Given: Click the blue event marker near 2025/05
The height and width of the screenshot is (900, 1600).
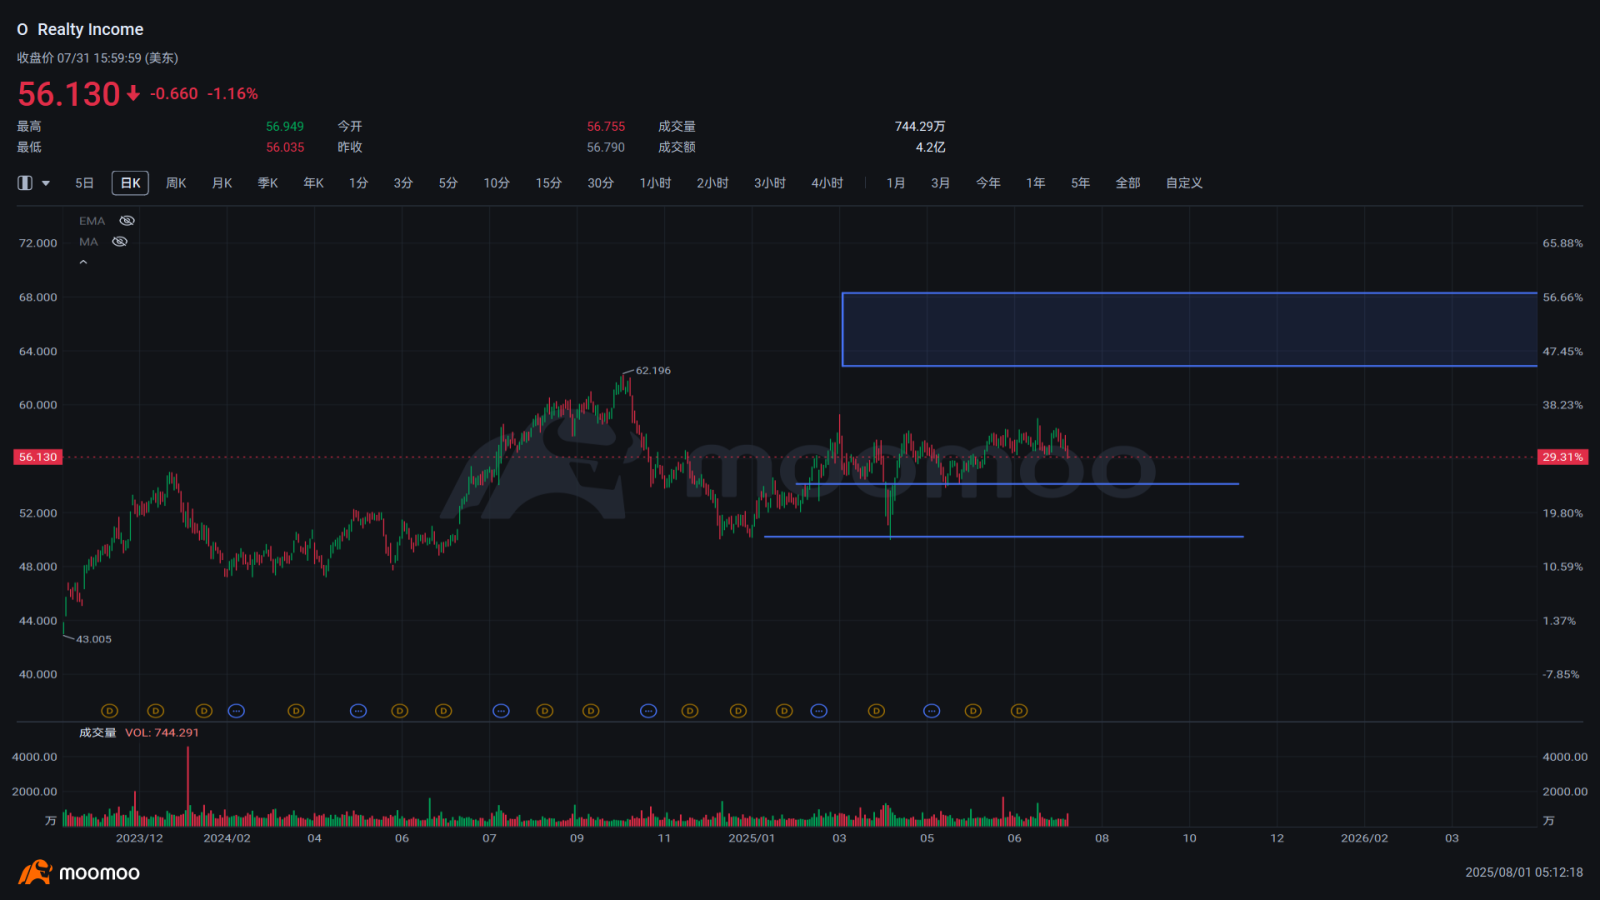Looking at the screenshot, I should pyautogui.click(x=932, y=711).
